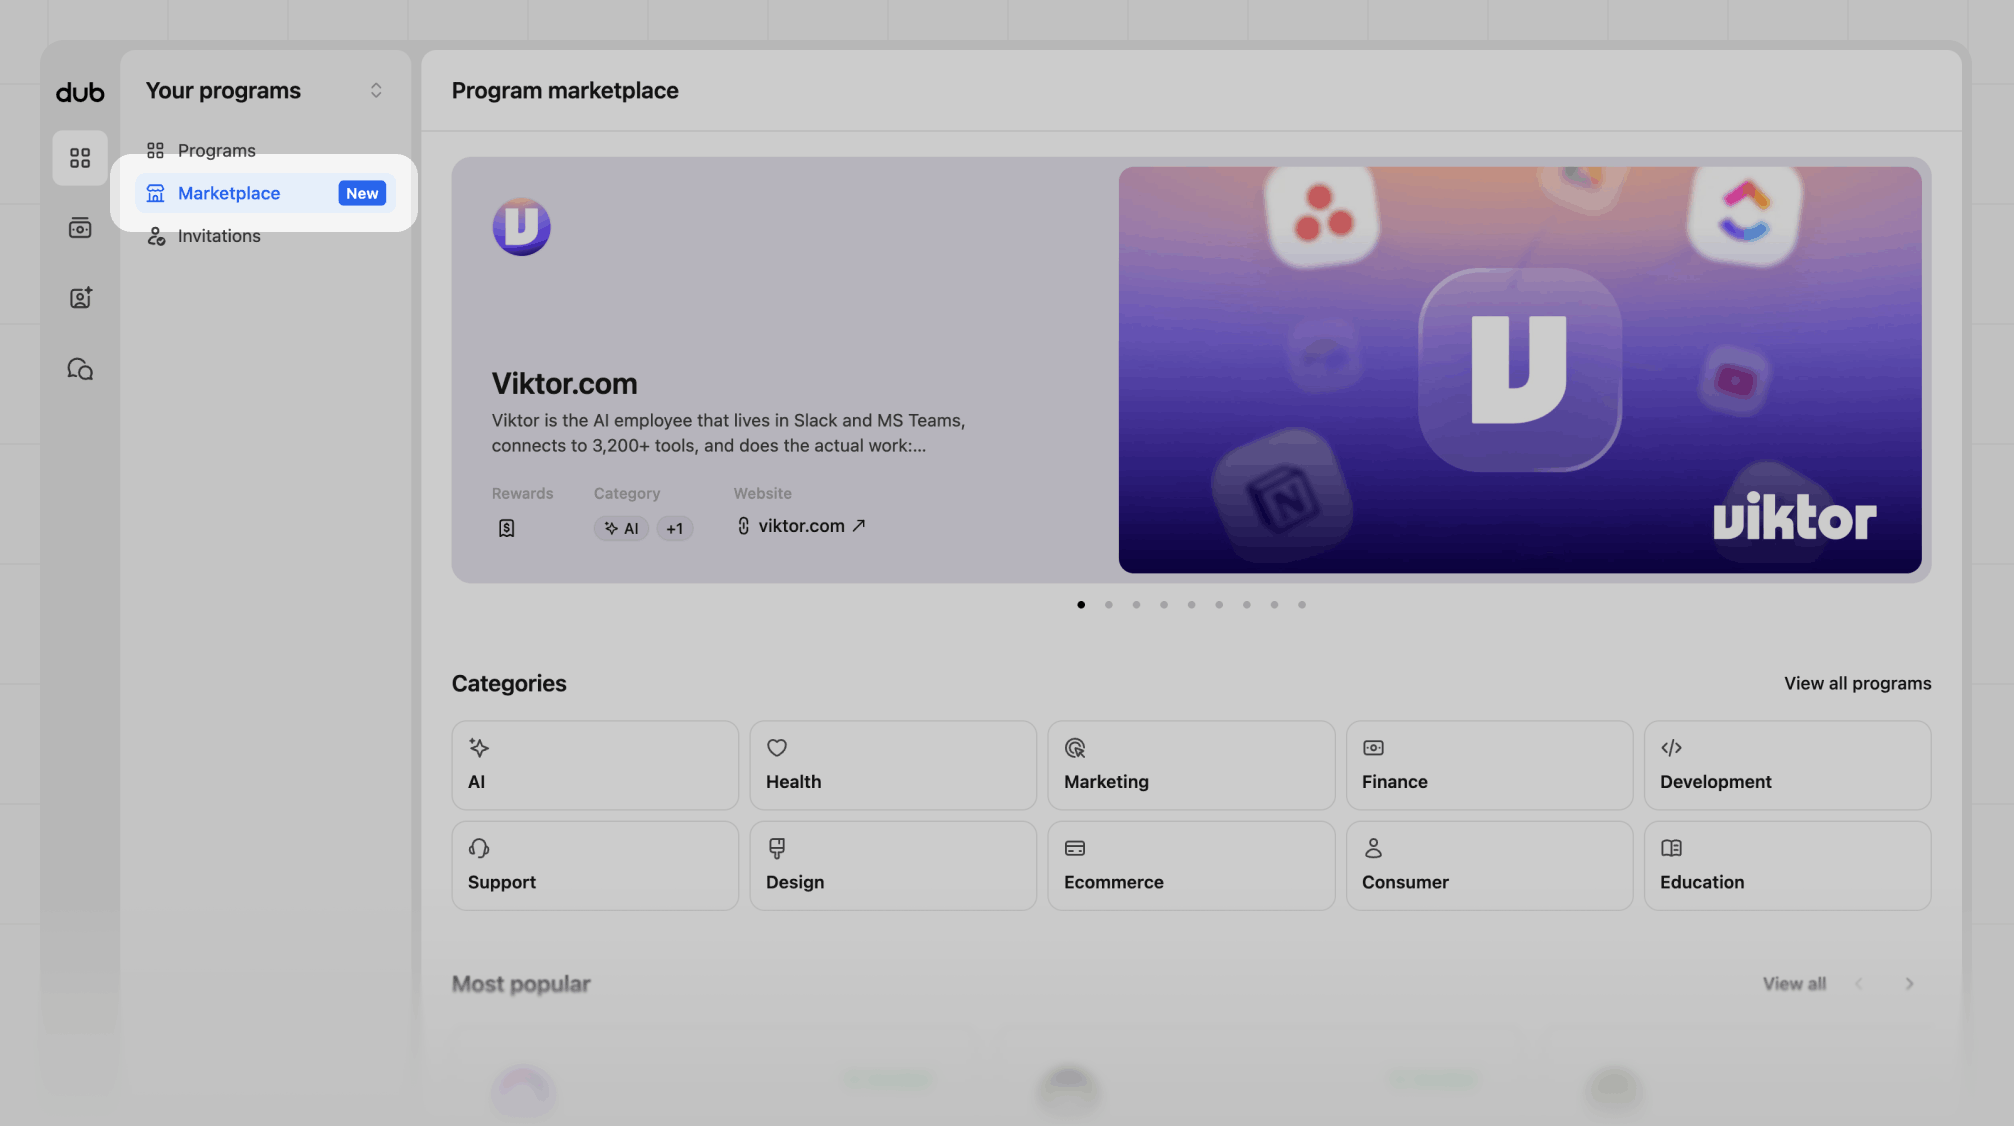
Task: Click the dub logo
Action: pyautogui.click(x=80, y=93)
